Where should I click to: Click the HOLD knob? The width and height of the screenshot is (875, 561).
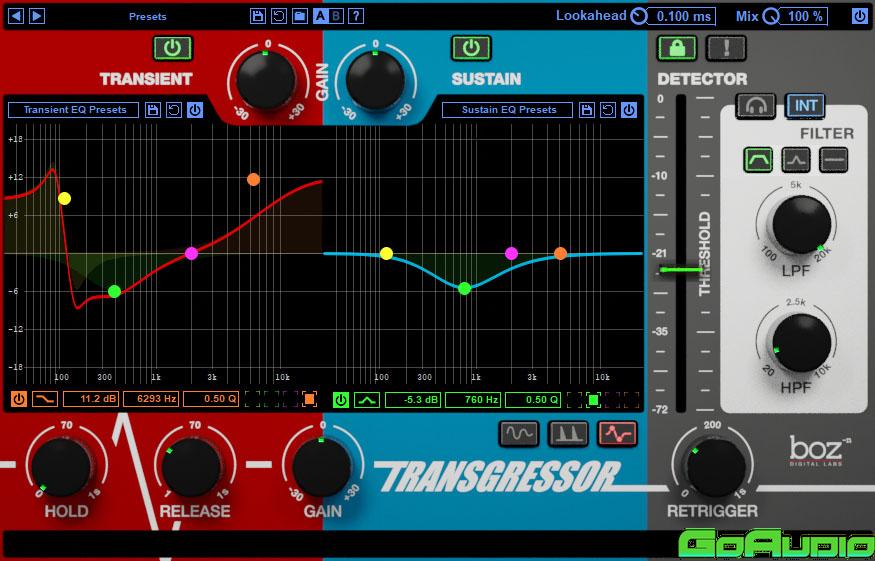(60, 467)
